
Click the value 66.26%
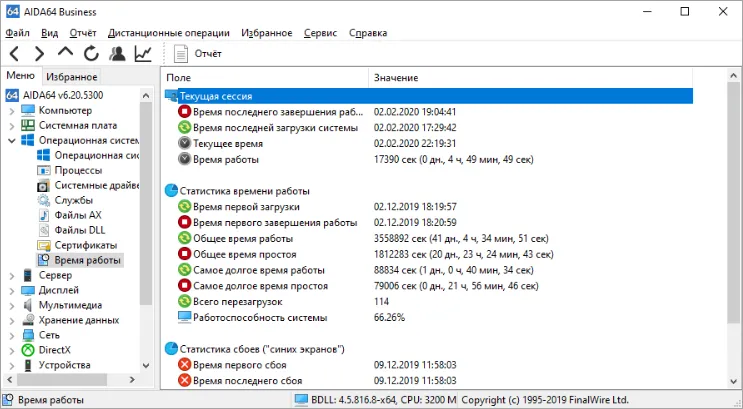(x=390, y=318)
